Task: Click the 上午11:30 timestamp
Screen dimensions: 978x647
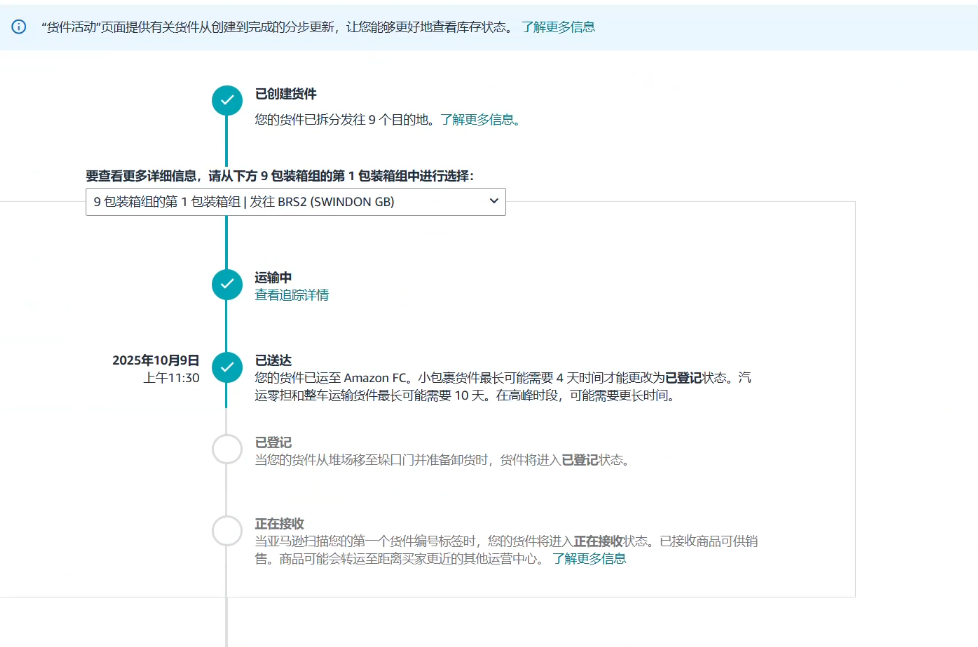Action: [x=171, y=378]
